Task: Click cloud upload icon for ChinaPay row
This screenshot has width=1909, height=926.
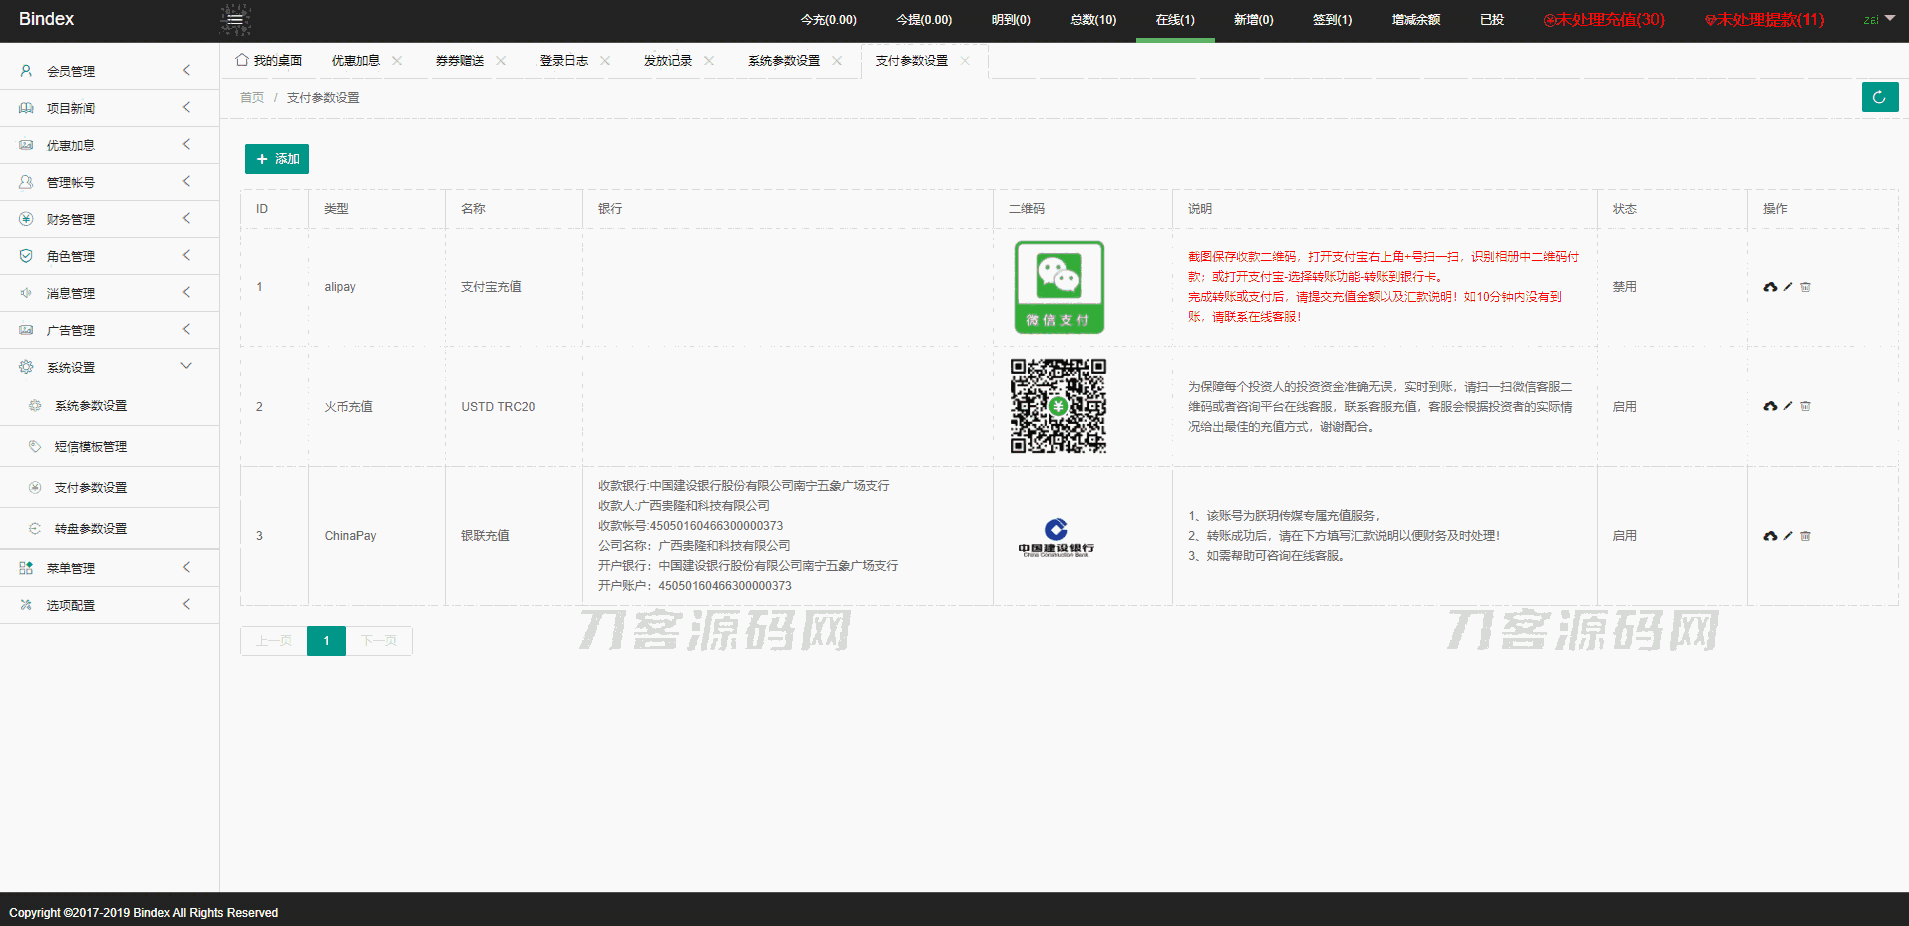Action: (x=1770, y=536)
